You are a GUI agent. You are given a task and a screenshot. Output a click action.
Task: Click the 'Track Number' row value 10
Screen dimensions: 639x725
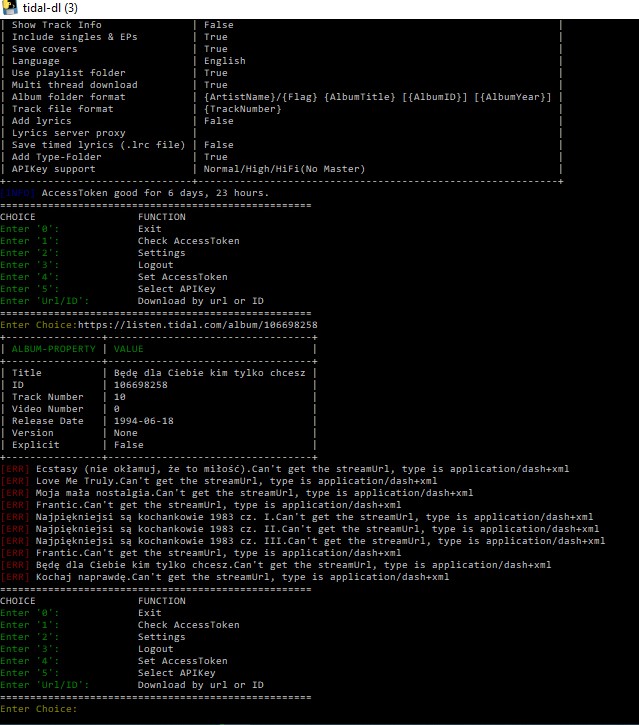tap(120, 397)
